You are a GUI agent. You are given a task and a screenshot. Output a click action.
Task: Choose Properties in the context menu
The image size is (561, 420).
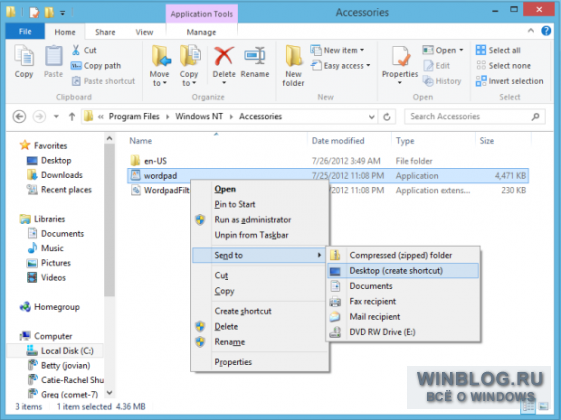[x=260, y=362]
